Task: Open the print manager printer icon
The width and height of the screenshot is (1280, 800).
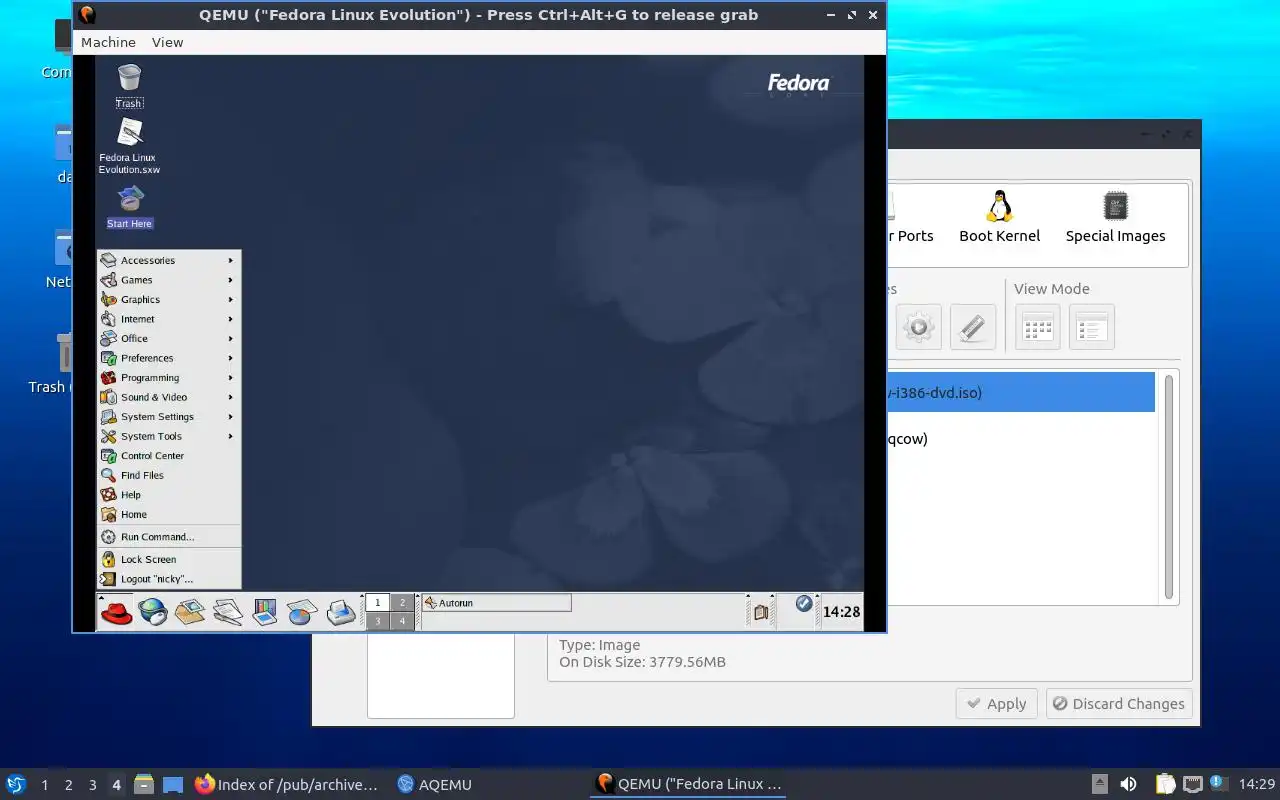Action: pos(341,611)
